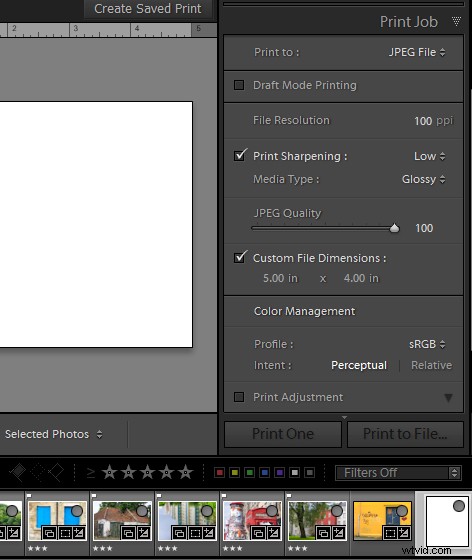
Task: Open color Profile sRGB dropdown
Action: (x=427, y=344)
